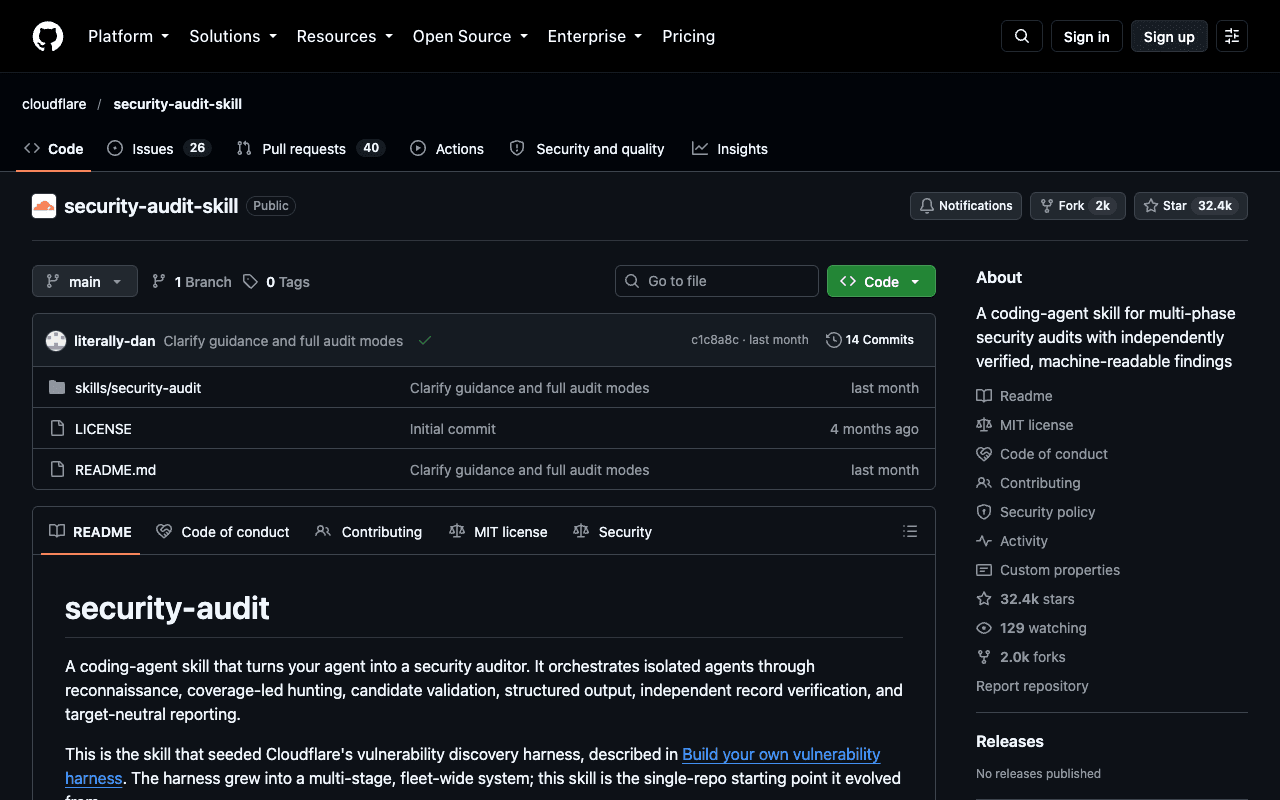Open the Insights tab

pos(730,148)
